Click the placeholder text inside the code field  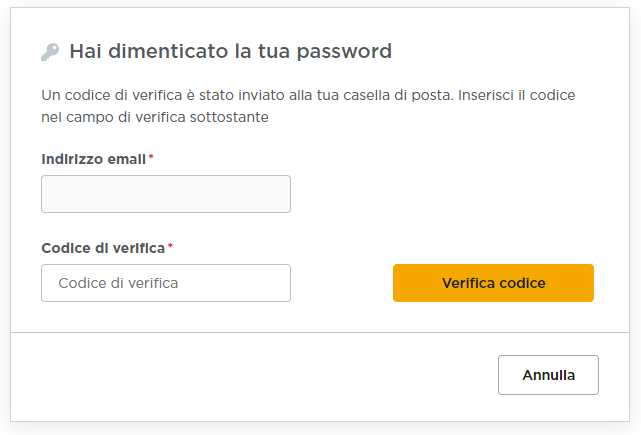point(118,283)
